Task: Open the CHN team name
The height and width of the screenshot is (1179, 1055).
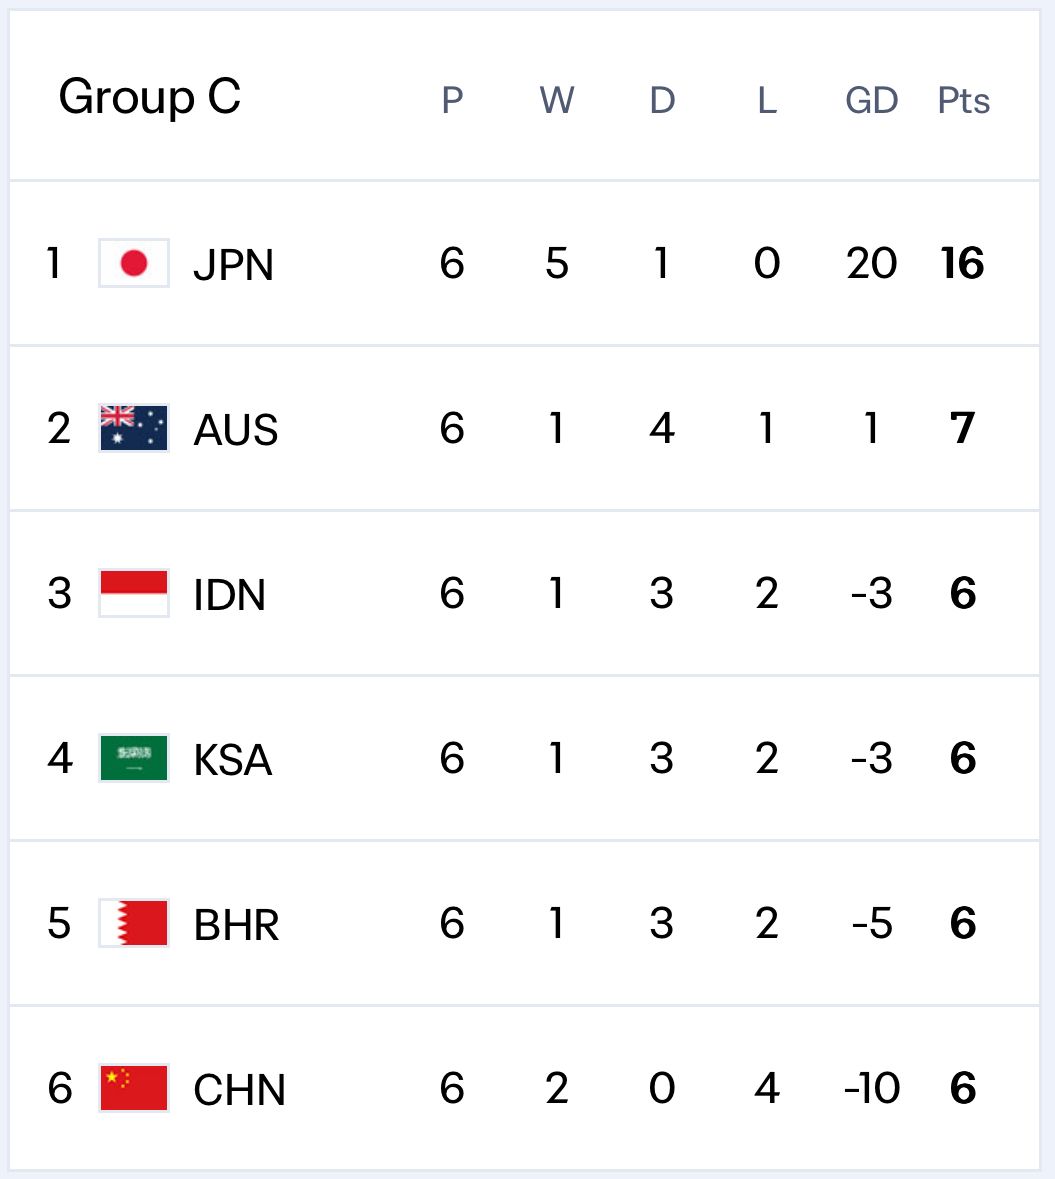Action: [240, 1090]
